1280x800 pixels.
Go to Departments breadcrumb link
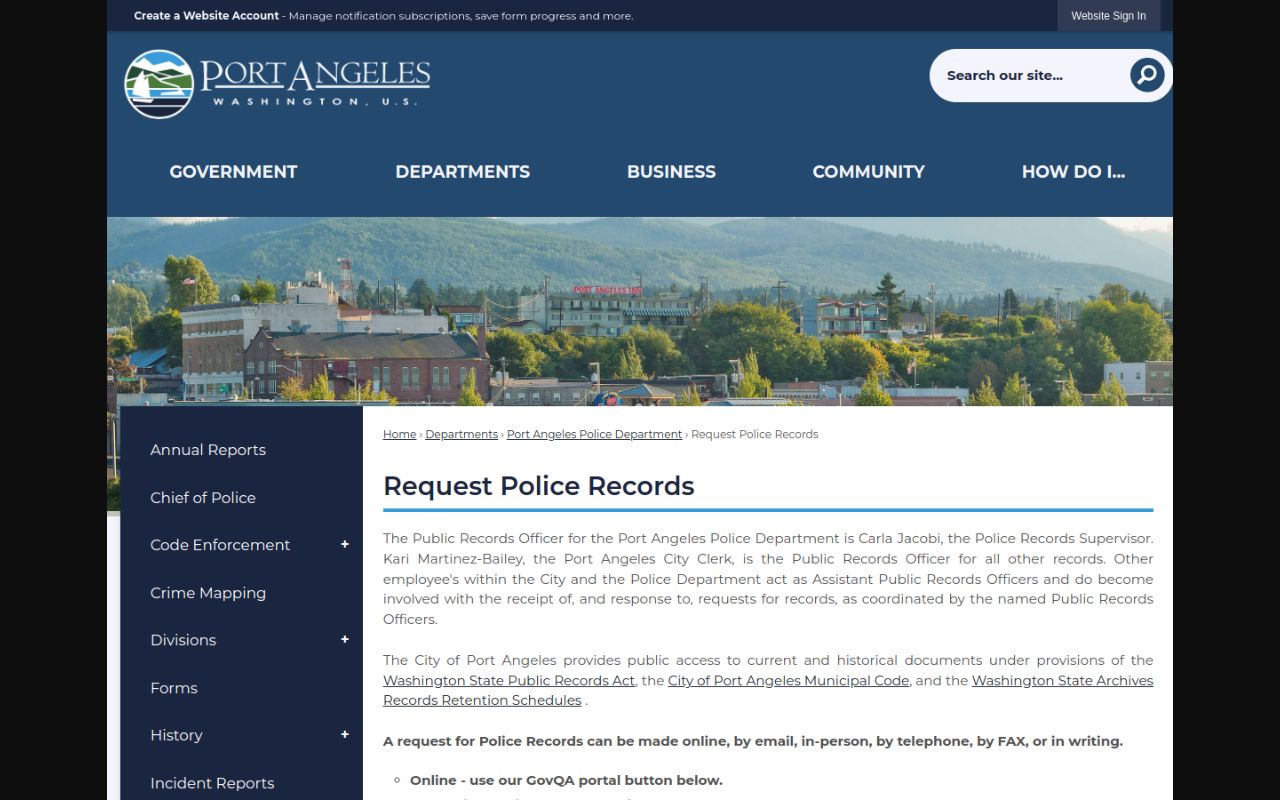461,434
